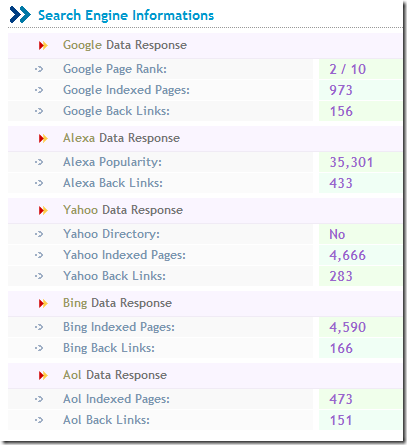
Task: Click the blue double-chevron icon beside Search Engine Informations
Action: [x=20, y=15]
